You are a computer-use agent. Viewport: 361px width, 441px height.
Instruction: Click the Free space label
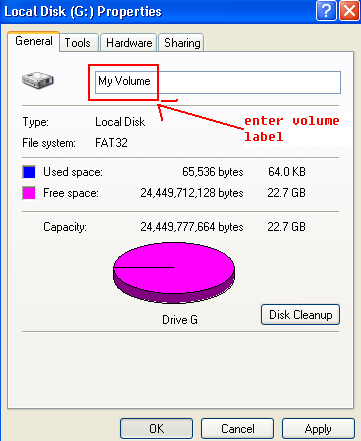tap(71, 193)
